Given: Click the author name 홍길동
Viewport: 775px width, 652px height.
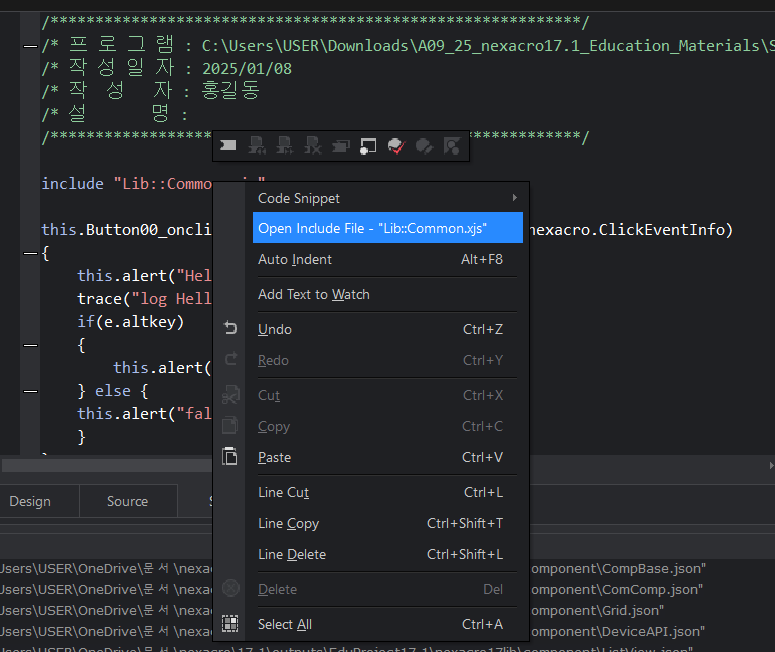Looking at the screenshot, I should [230, 90].
